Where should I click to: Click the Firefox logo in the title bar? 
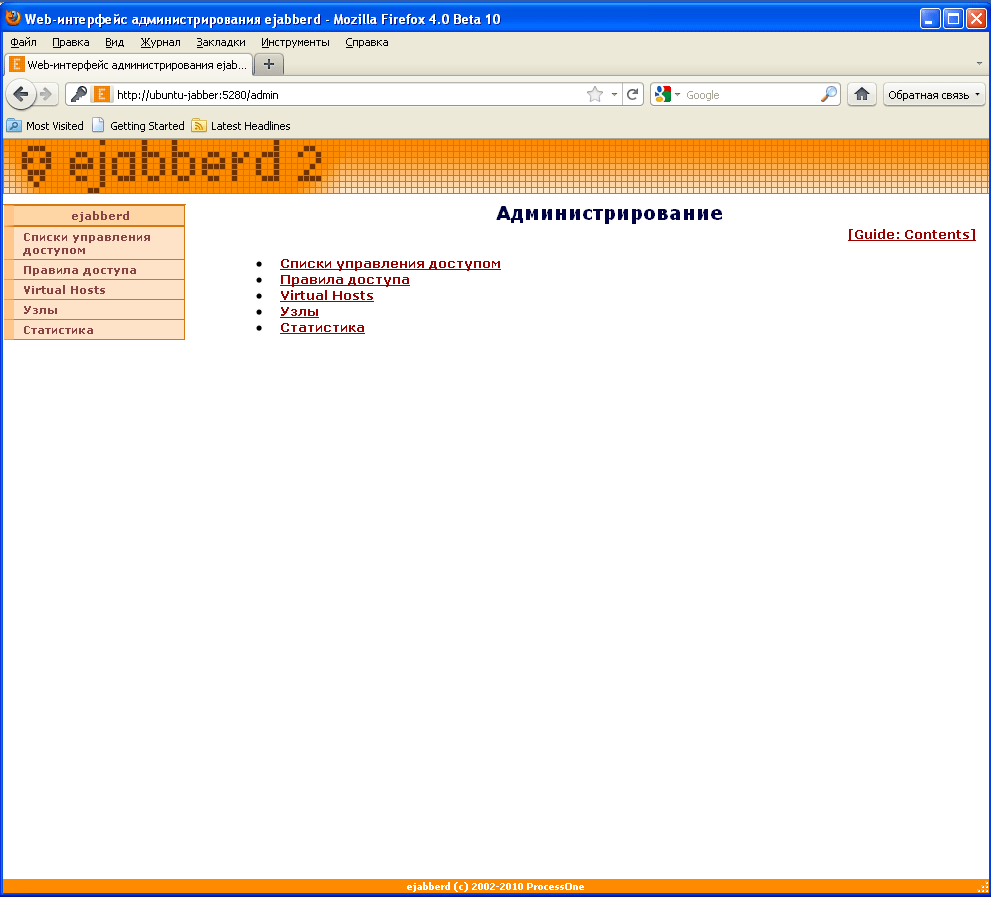click(x=13, y=18)
